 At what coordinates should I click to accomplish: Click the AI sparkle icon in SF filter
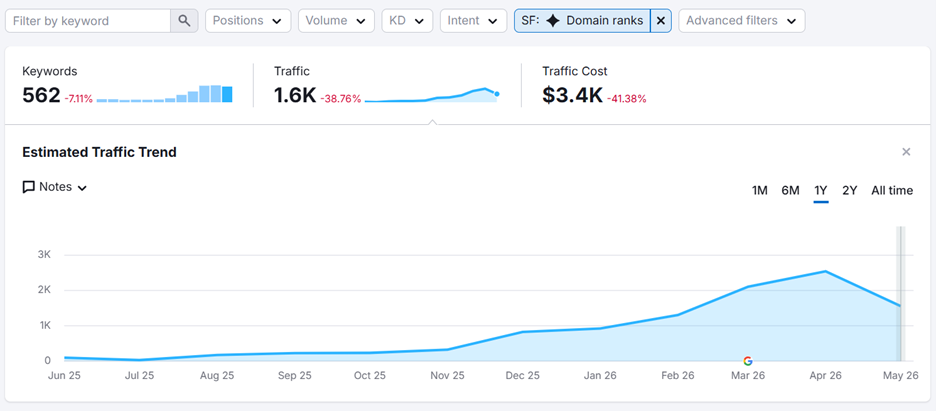pos(553,21)
